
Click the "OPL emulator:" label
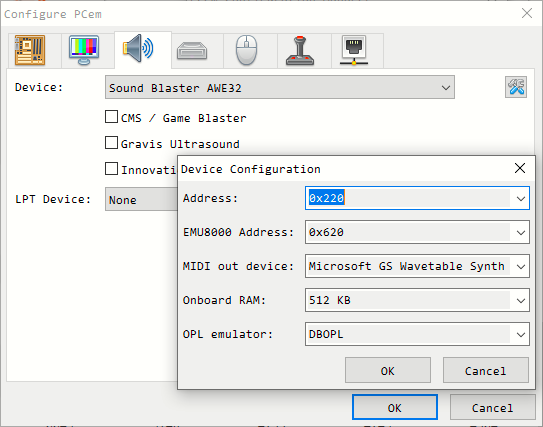click(x=228, y=334)
